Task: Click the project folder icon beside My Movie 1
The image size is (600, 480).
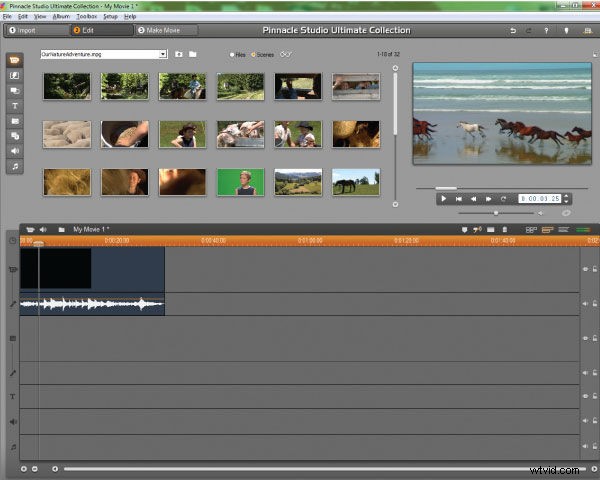Action: [x=61, y=229]
